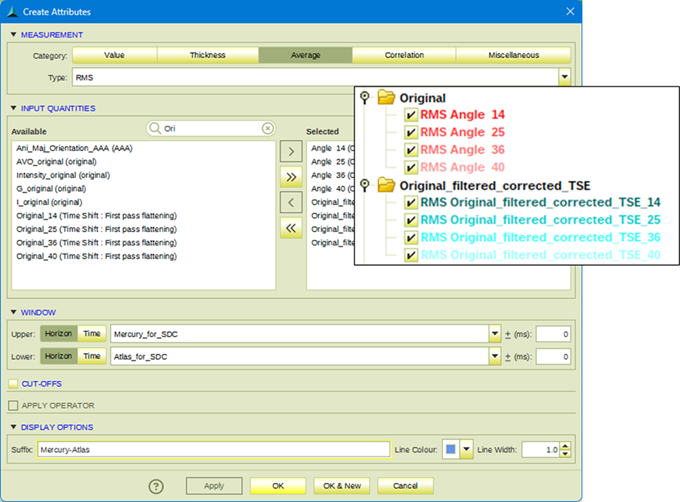This screenshot has width=680, height=502.
Task: Click the Original_filtered_corrected_TSE folder icon
Action: point(385,185)
